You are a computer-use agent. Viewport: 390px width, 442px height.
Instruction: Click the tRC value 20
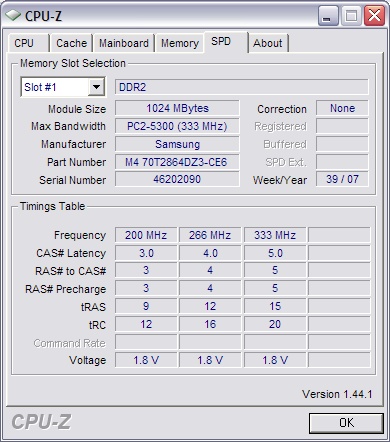(x=275, y=324)
